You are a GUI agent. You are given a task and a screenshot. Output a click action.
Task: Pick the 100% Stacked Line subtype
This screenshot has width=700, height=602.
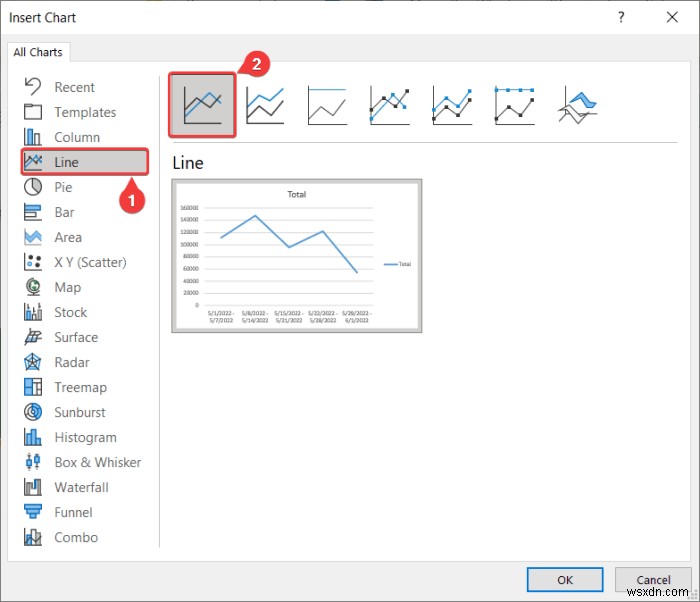tap(327, 105)
